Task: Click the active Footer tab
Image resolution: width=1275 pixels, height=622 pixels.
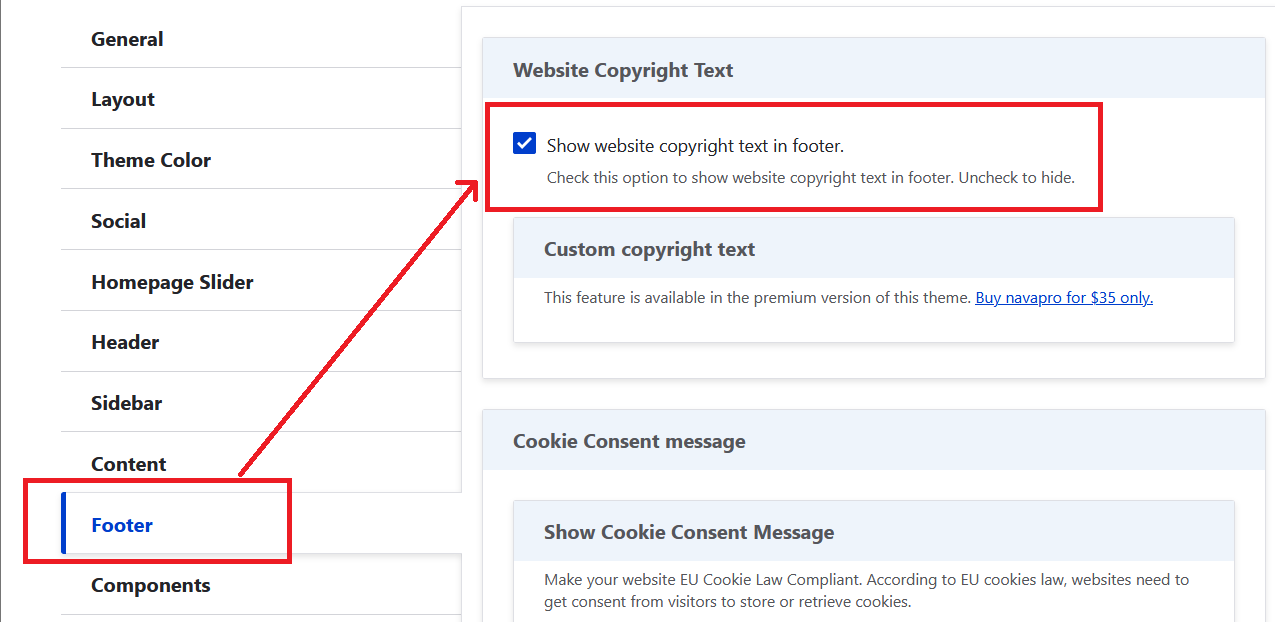Action: point(122,525)
